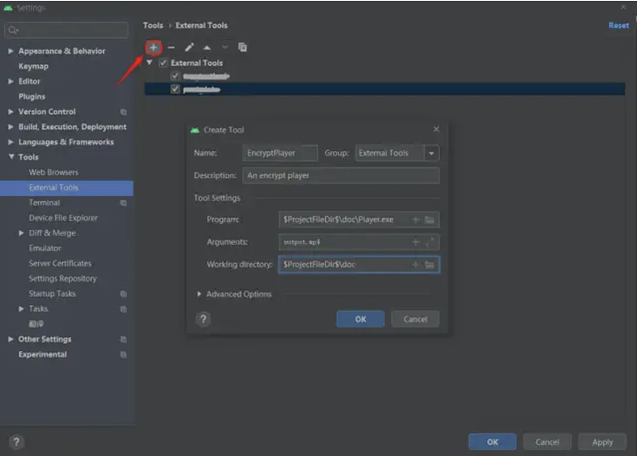Expand Languages & Frameworks node
Image resolution: width=637 pixels, height=456 pixels.
[x=11, y=142]
